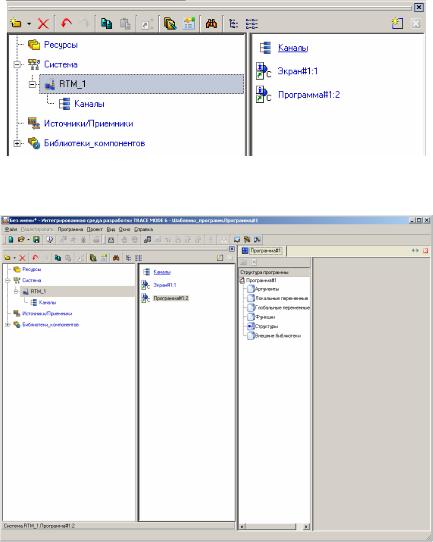Screen dimensions: 433x542
Task: Open Каналы link in lower window middle pane
Action: tap(162, 272)
